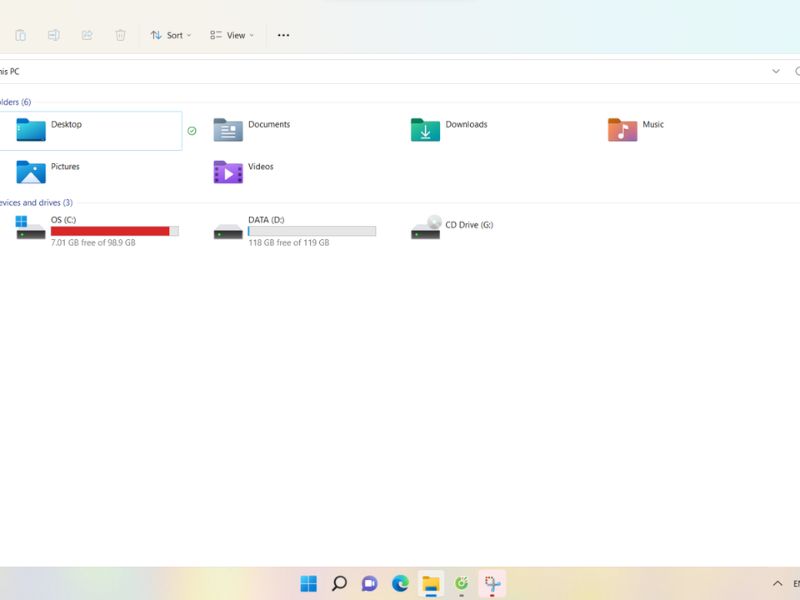Click the Delete trash icon in toolbar
Image resolution: width=800 pixels, height=600 pixels.
click(x=120, y=35)
